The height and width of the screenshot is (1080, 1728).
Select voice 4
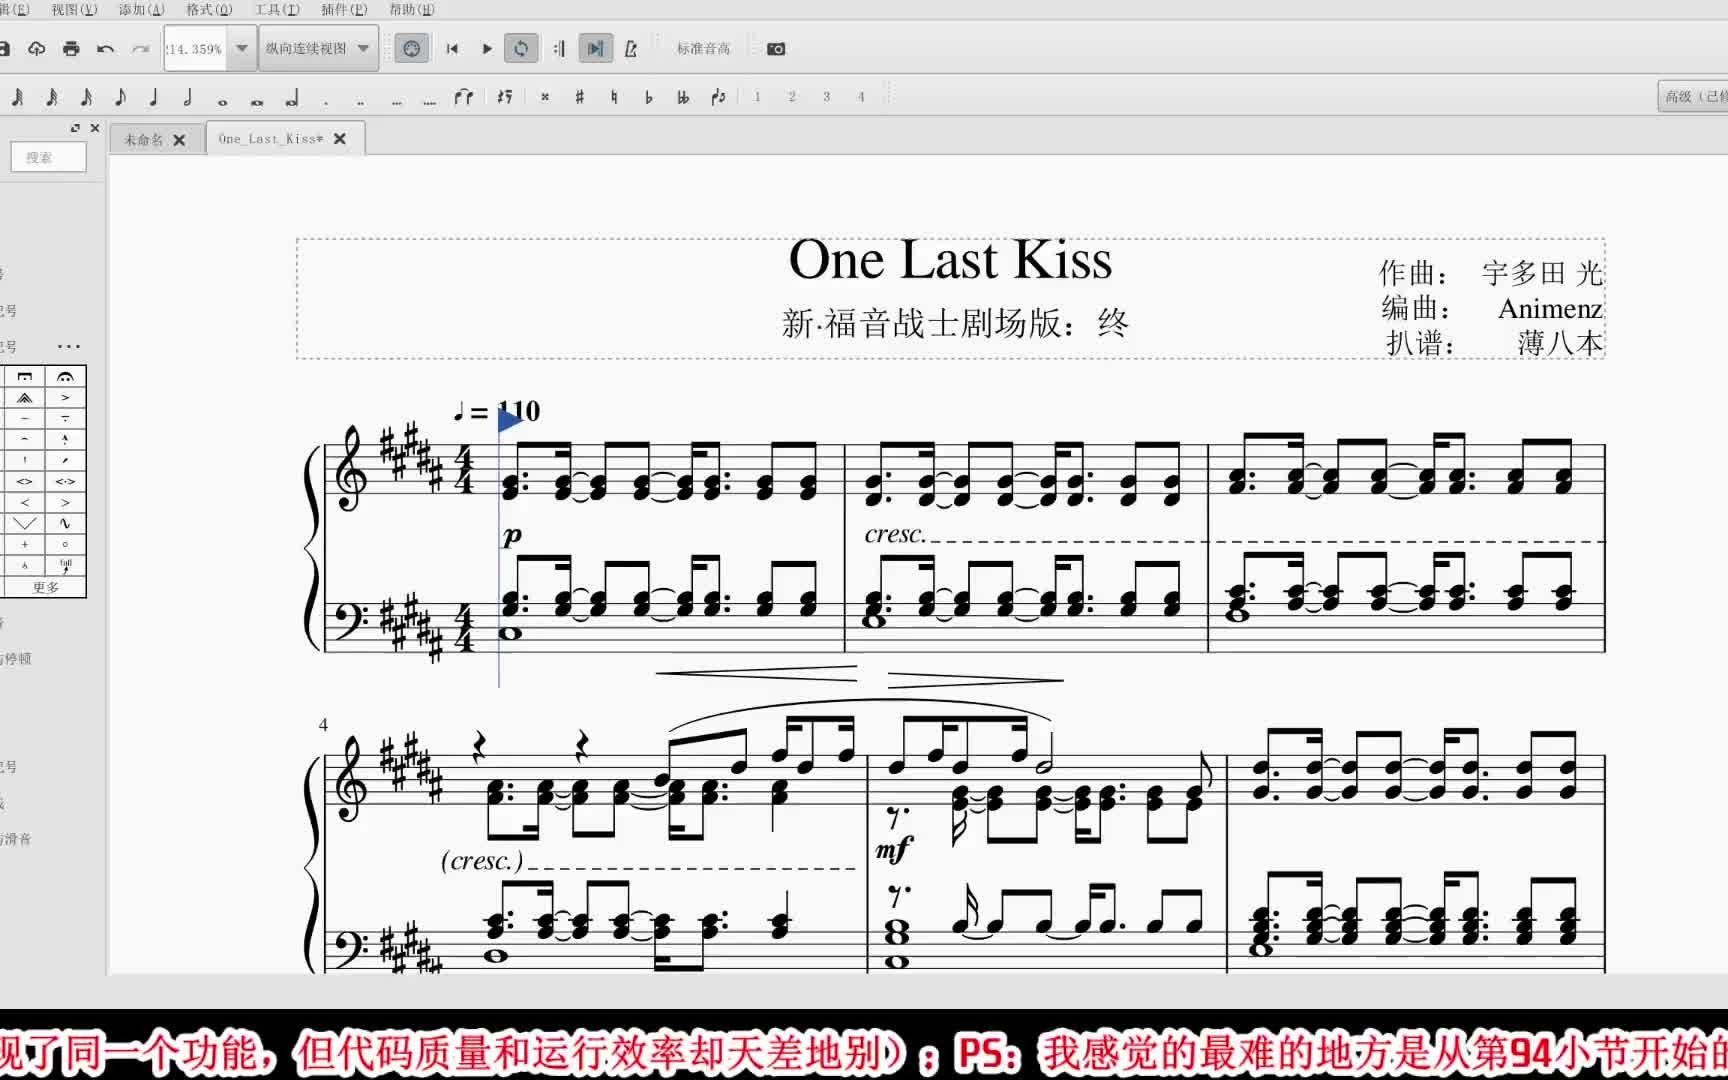[x=861, y=97]
